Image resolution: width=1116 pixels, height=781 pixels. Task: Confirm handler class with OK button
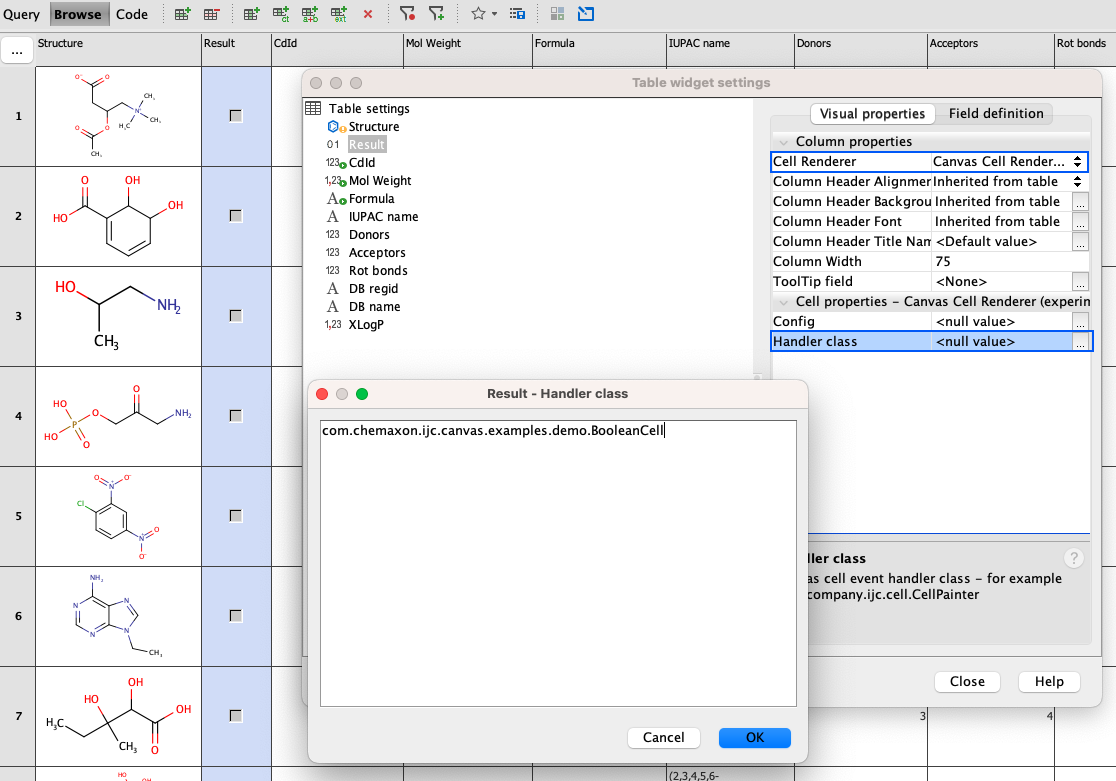(x=754, y=738)
